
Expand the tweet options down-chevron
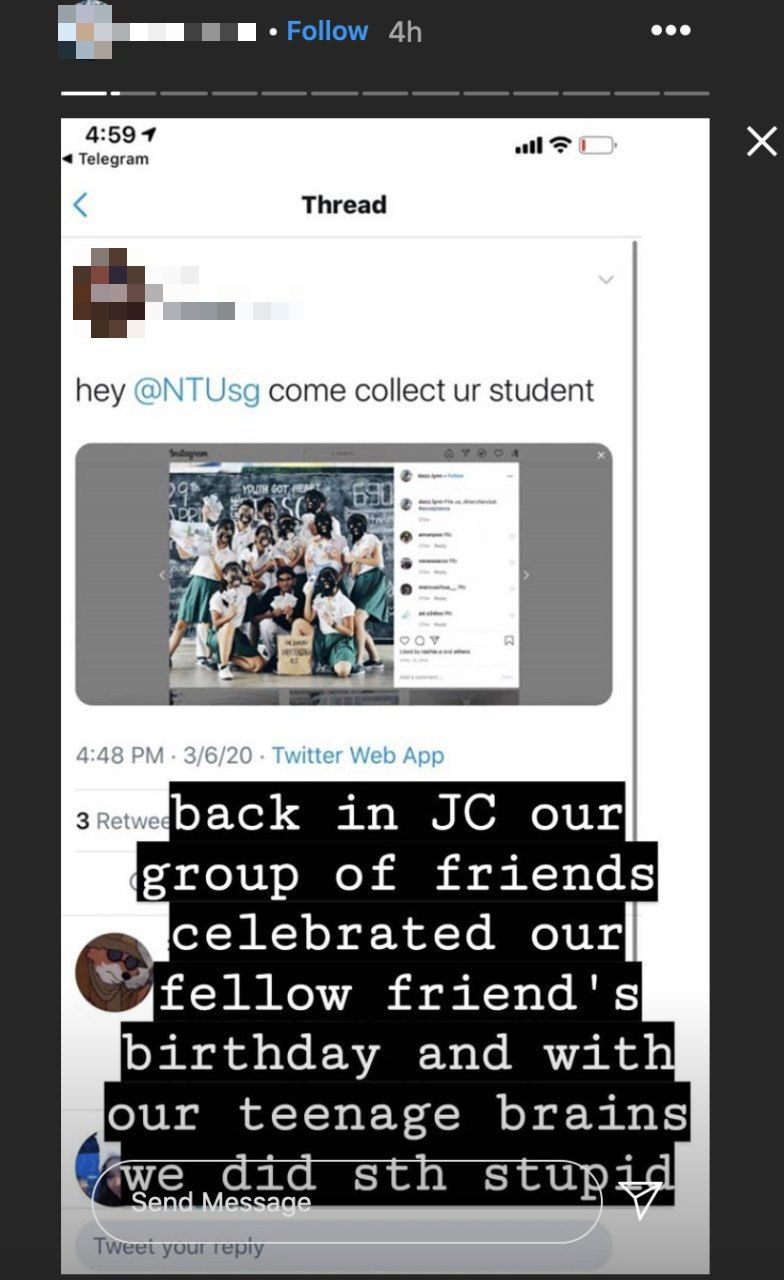pos(606,279)
